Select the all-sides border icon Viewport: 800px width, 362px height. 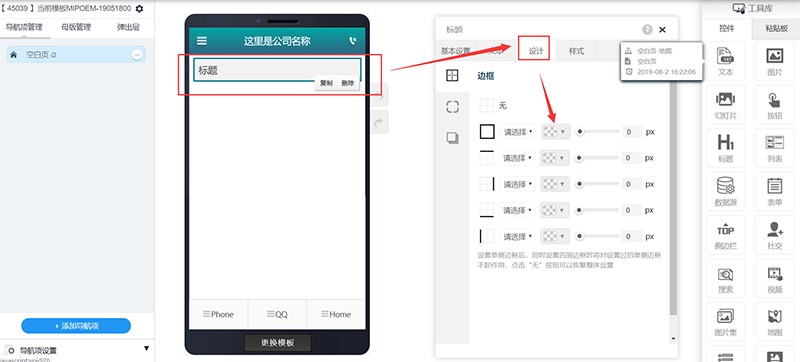coord(487,132)
